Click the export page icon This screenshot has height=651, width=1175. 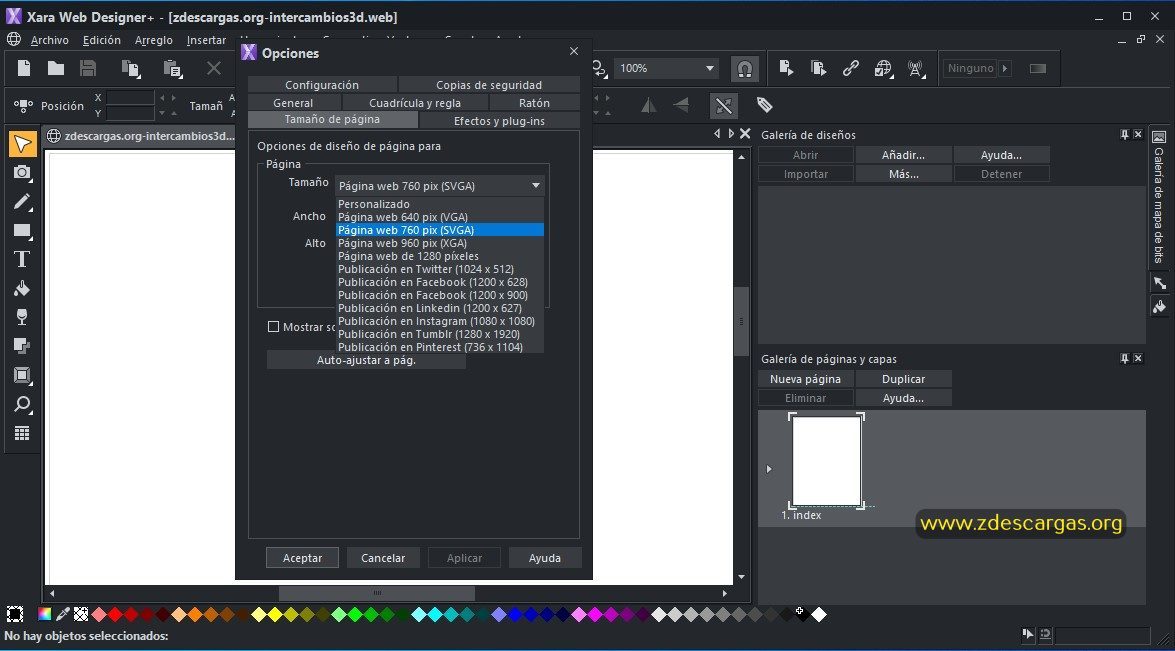[786, 68]
